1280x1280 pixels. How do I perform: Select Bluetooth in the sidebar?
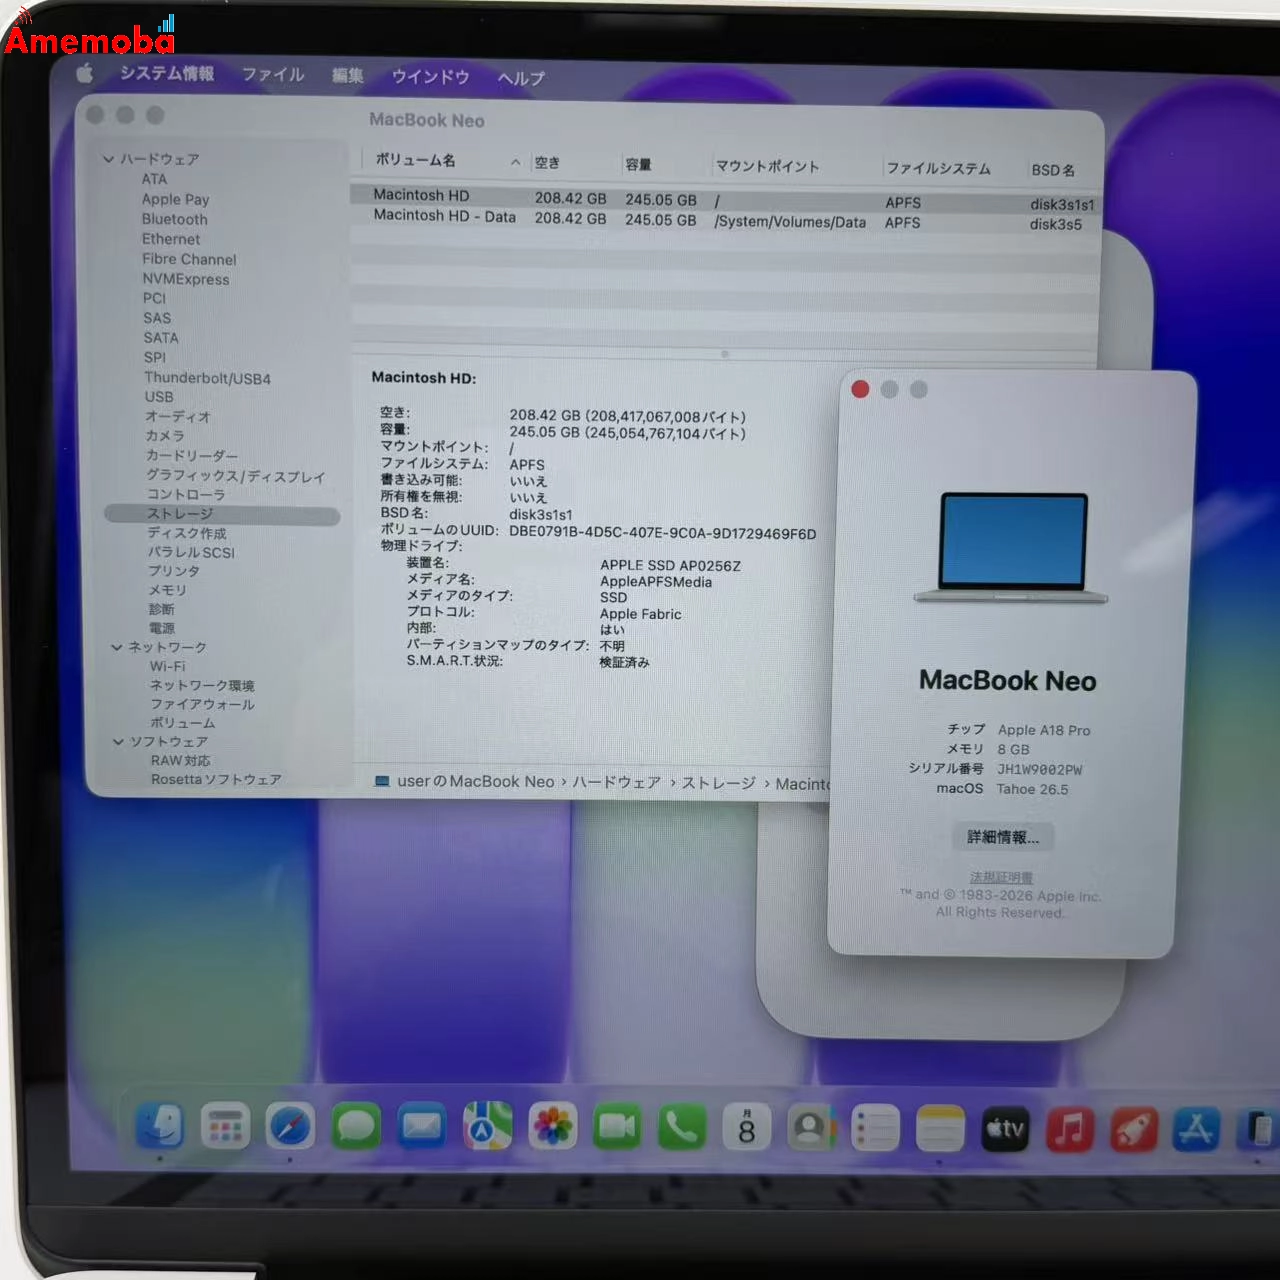point(175,219)
